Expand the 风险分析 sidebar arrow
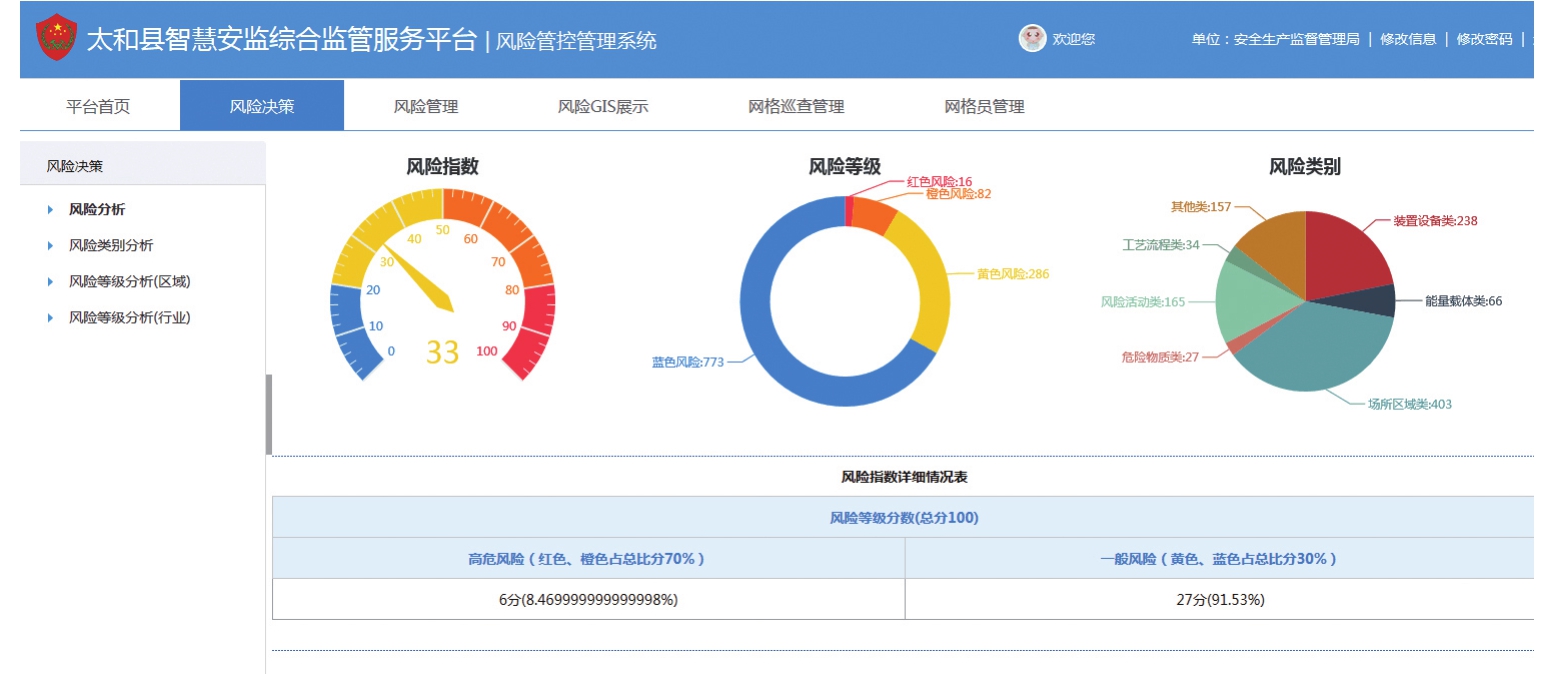The width and height of the screenshot is (1552, 674). coord(51,210)
